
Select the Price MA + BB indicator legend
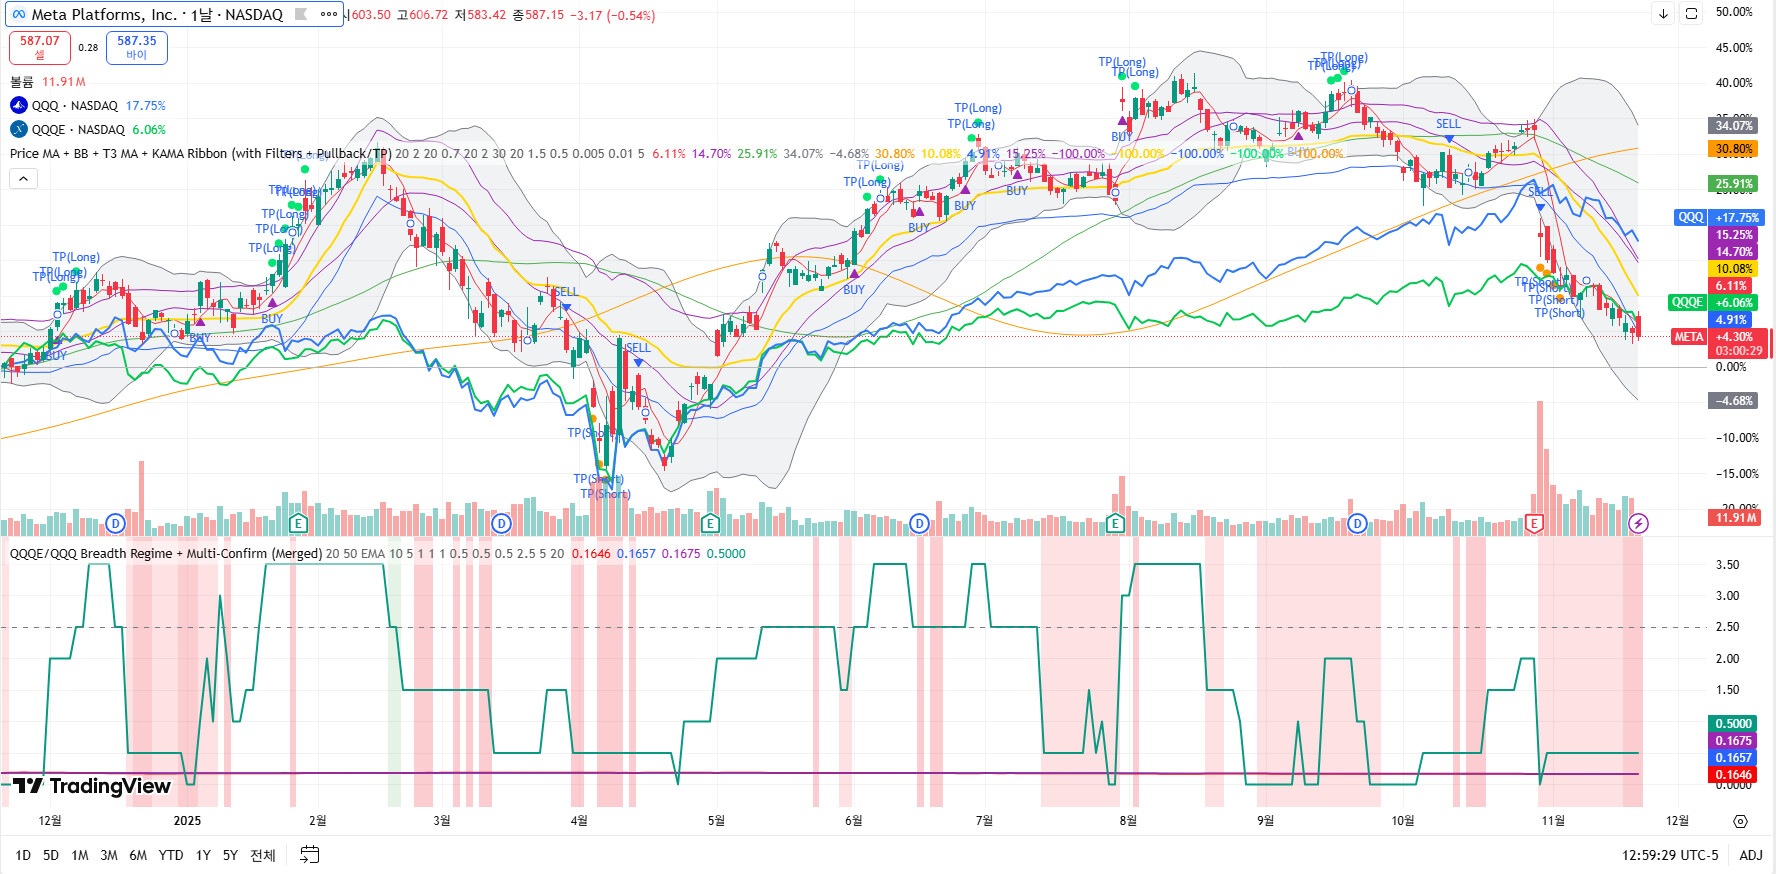pos(201,153)
